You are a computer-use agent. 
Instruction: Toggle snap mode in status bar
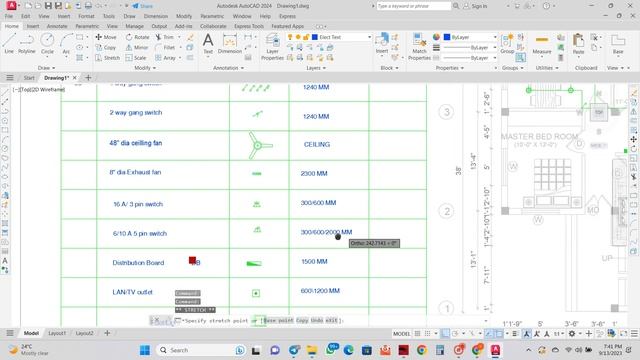point(427,333)
